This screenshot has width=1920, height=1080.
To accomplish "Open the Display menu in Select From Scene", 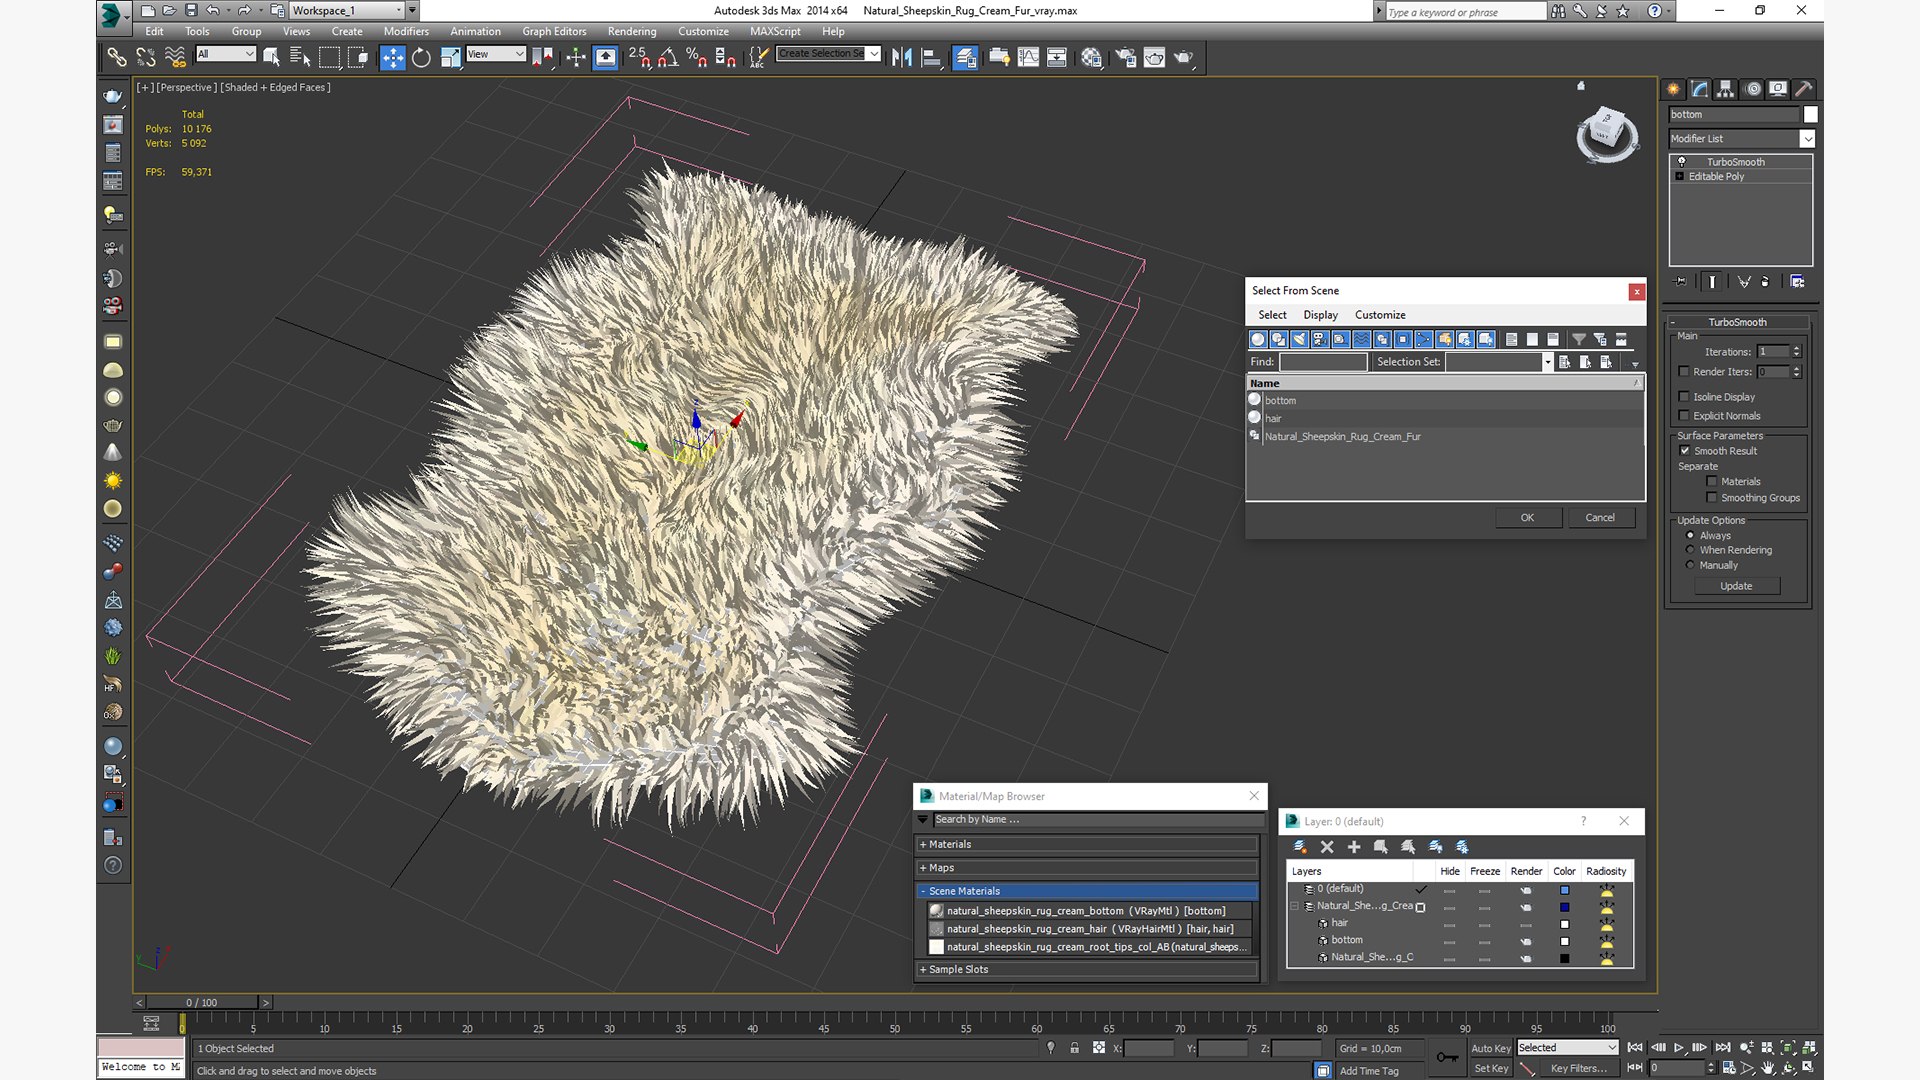I will [1320, 315].
